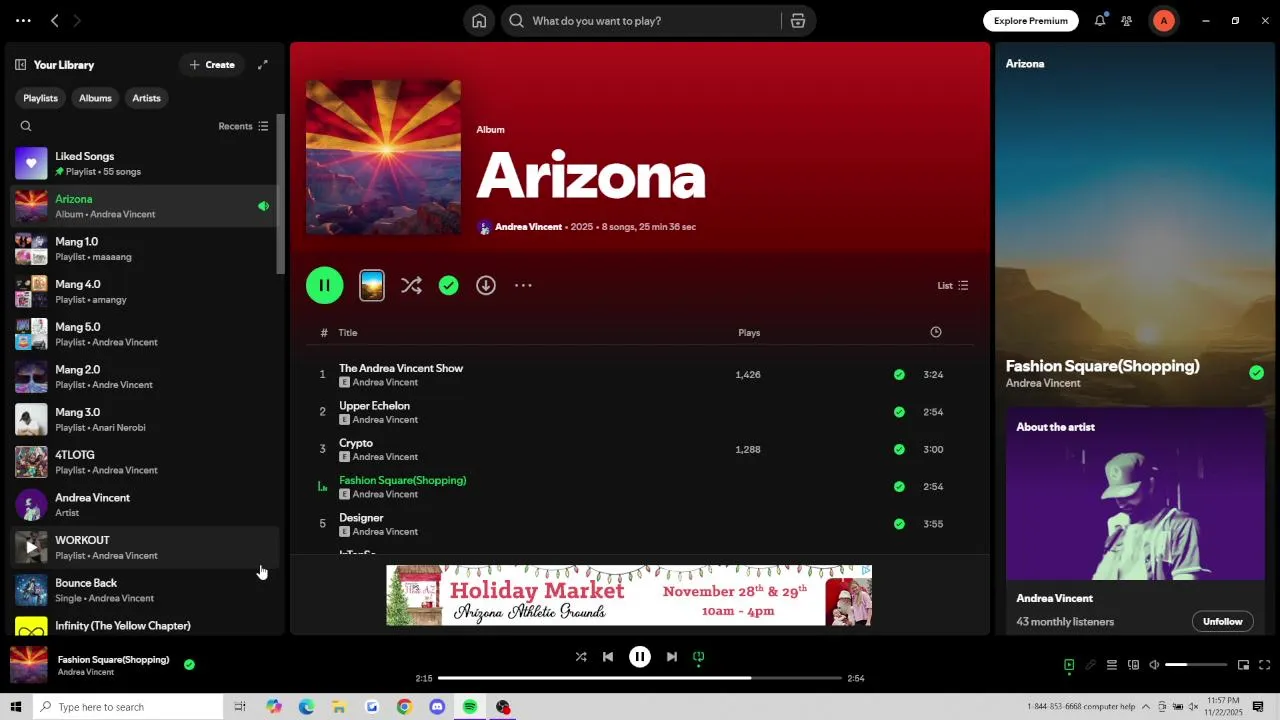This screenshot has height=720, width=1280.
Task: Toggle the Now Playing view panel
Action: click(x=1069, y=665)
